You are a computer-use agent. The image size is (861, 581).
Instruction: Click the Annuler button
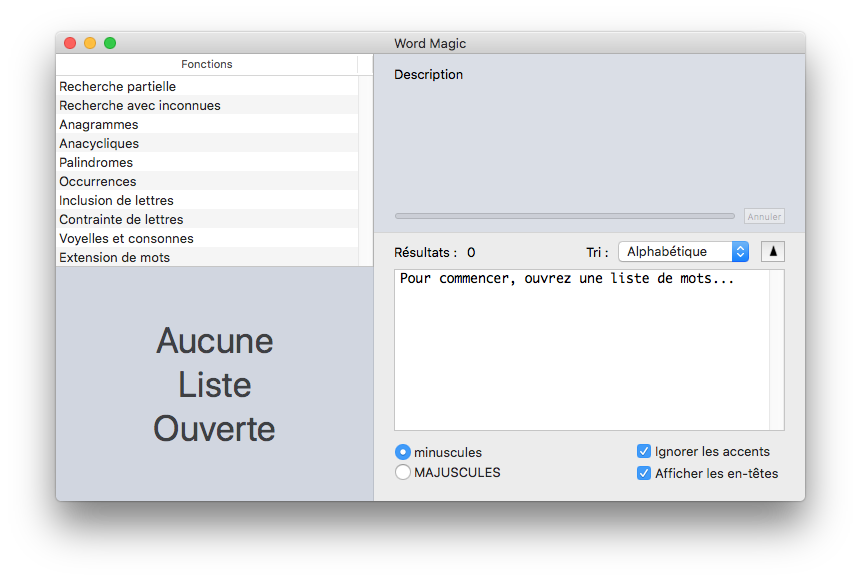coord(764,216)
